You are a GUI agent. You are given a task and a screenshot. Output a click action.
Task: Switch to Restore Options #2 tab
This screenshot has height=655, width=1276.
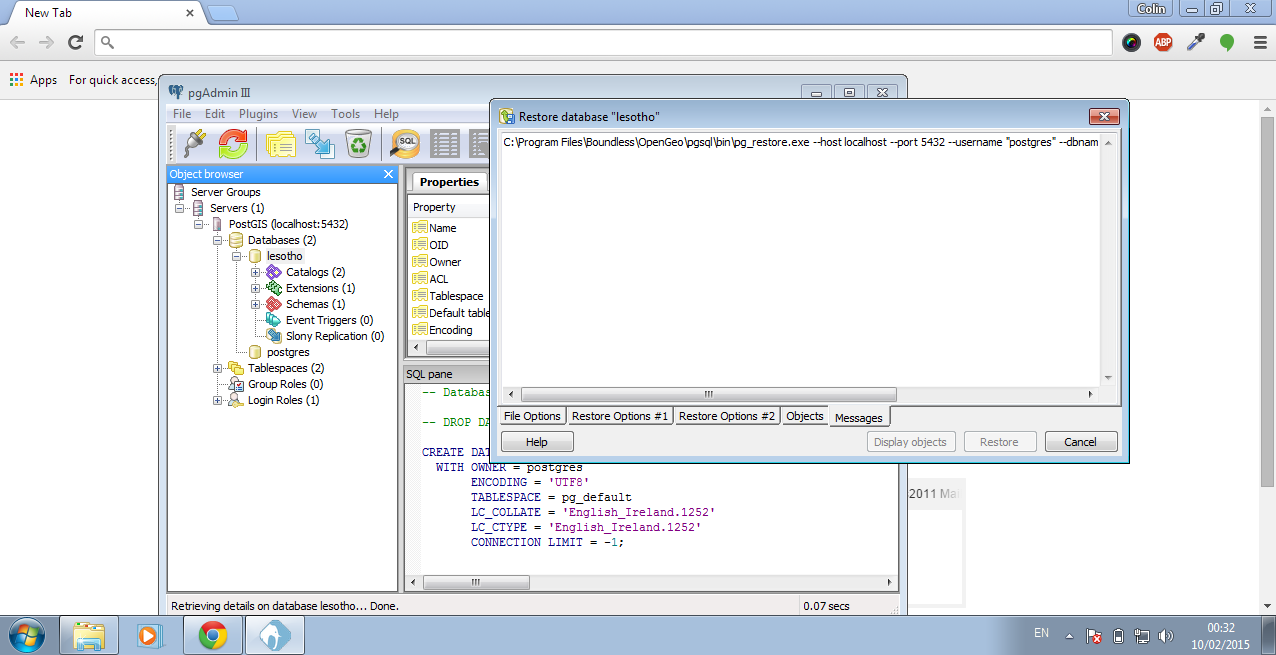[727, 416]
